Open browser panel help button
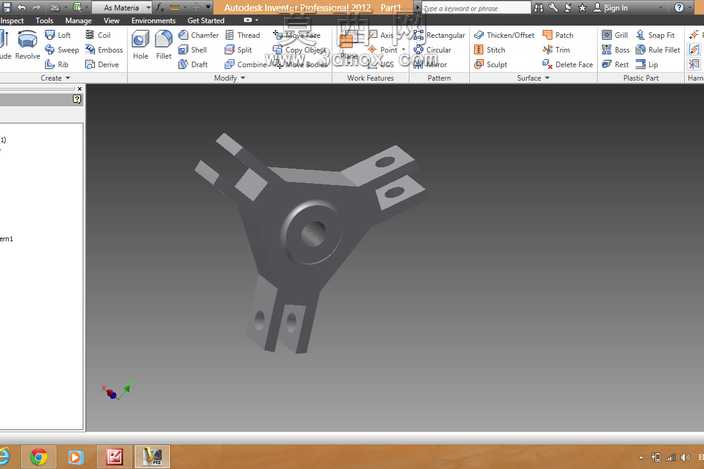Screen dimensions: 704x469 [x=77, y=99]
